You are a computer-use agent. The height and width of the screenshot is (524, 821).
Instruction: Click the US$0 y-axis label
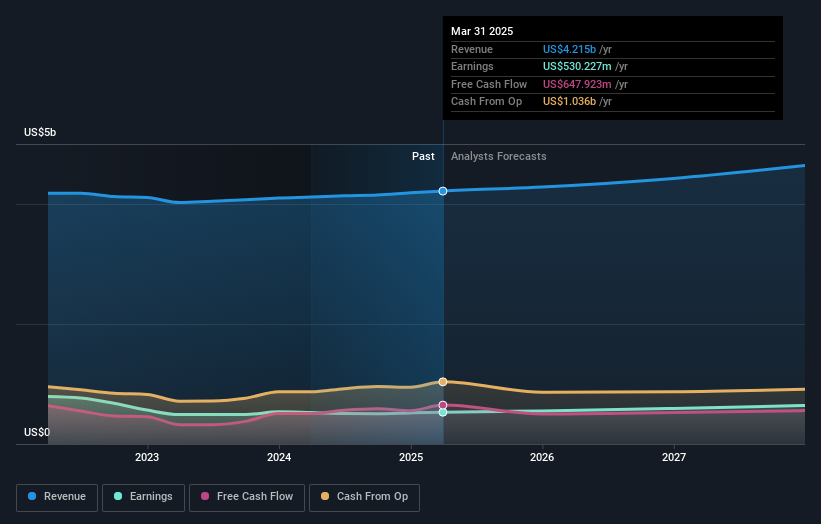coord(37,432)
